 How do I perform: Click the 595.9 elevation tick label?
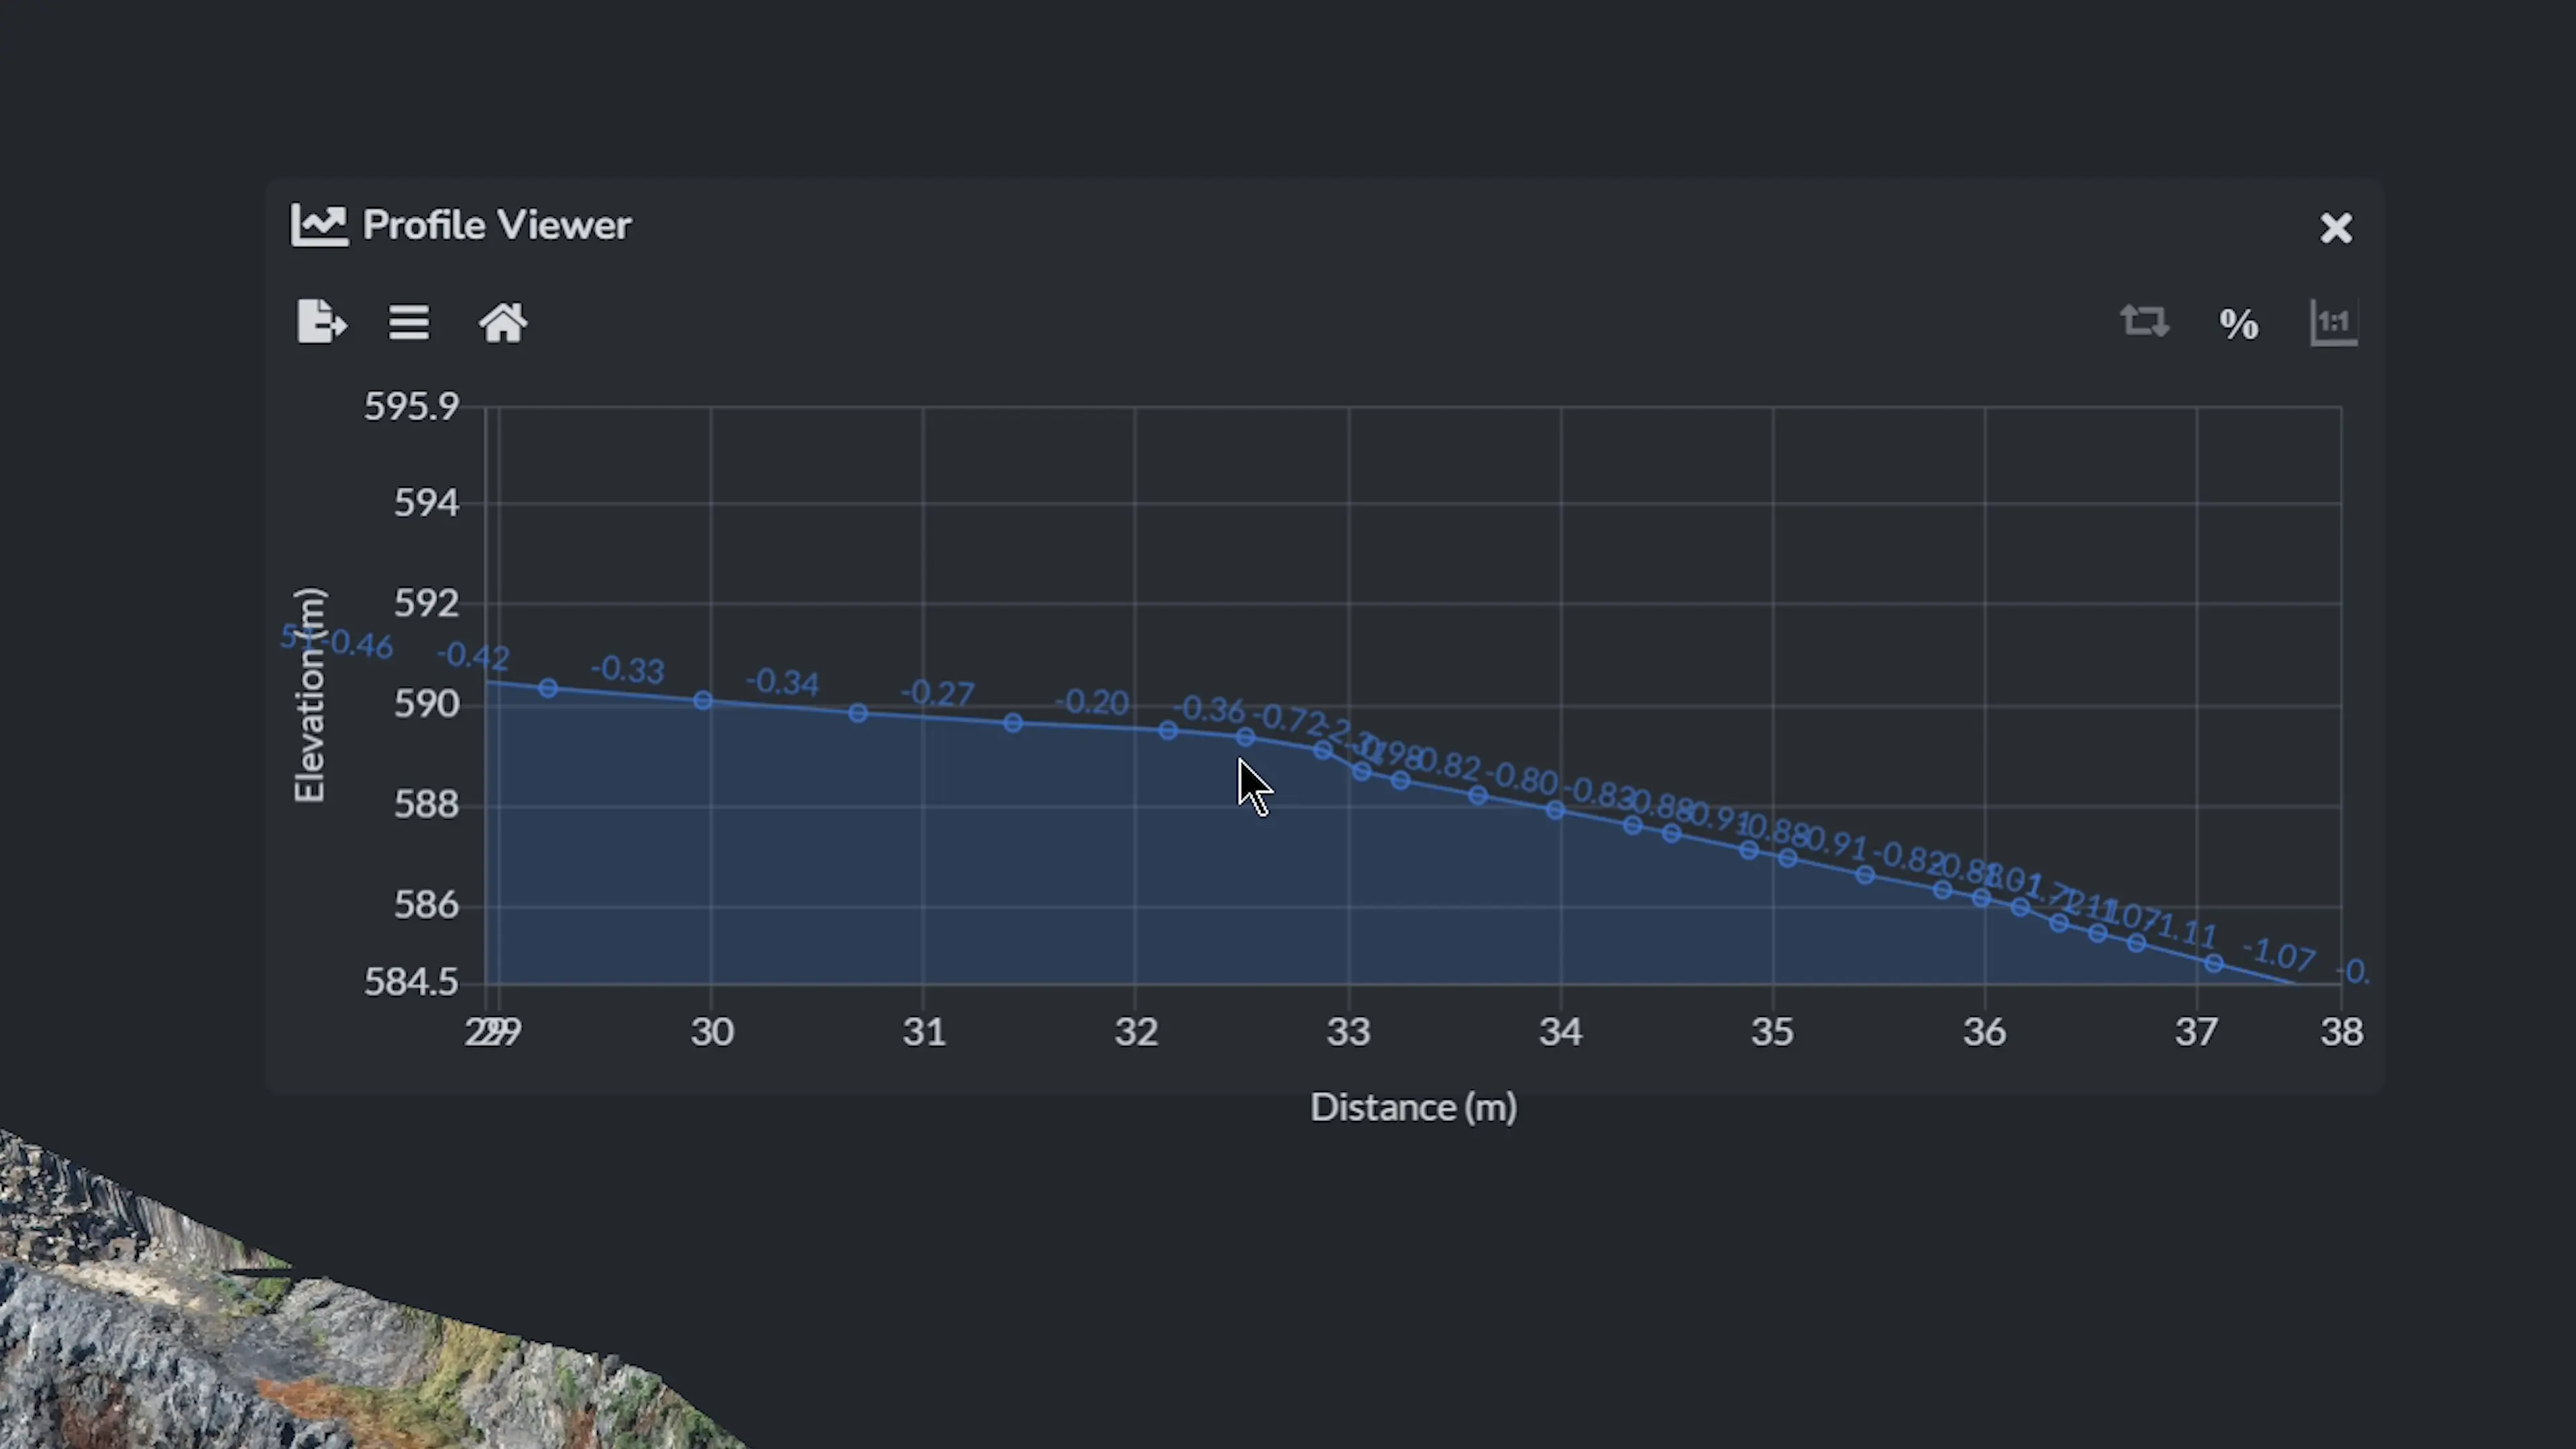[x=411, y=406]
